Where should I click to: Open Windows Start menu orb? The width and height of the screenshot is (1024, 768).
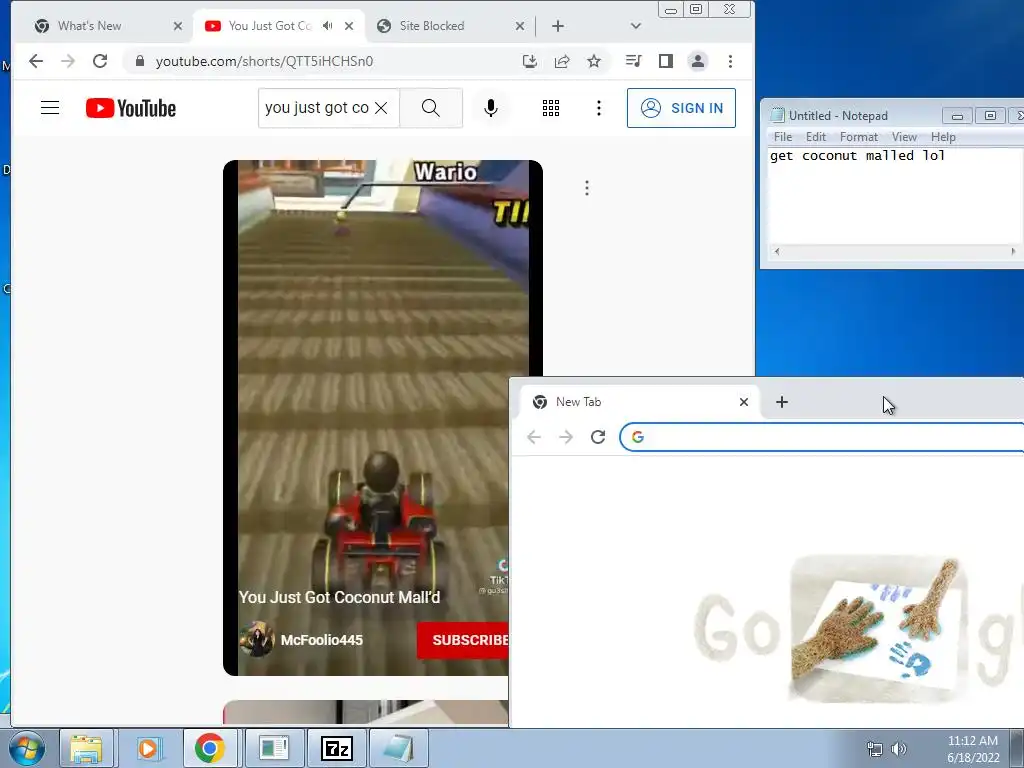click(27, 748)
